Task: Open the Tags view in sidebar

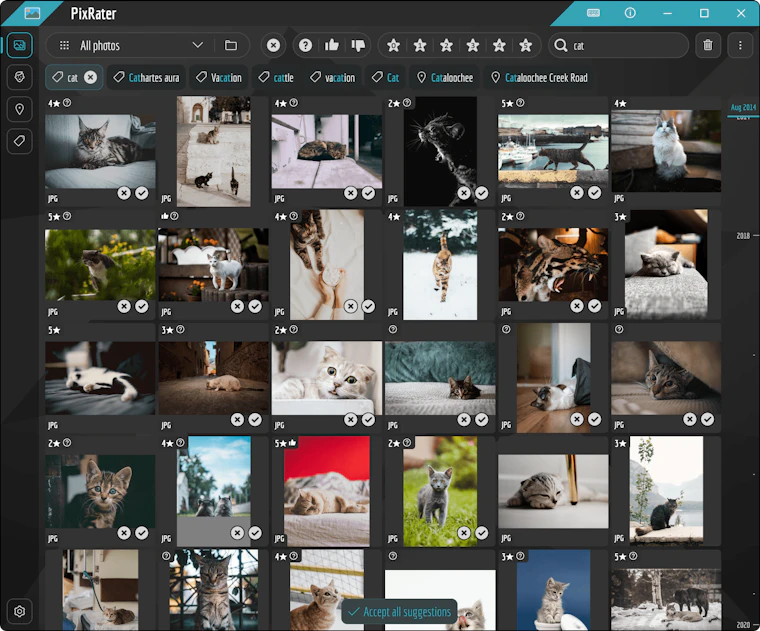Action: (x=19, y=141)
